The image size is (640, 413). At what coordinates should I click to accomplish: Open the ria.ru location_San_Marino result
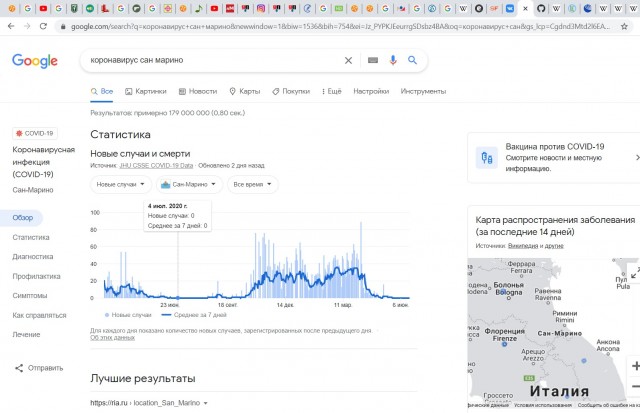click(x=145, y=403)
